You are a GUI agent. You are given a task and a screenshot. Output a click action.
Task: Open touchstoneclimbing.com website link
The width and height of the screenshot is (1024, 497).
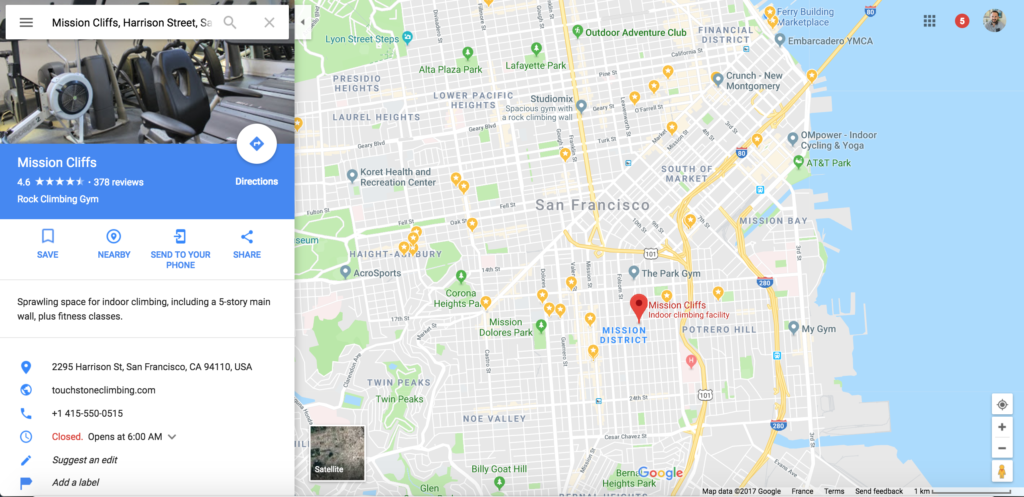[104, 390]
